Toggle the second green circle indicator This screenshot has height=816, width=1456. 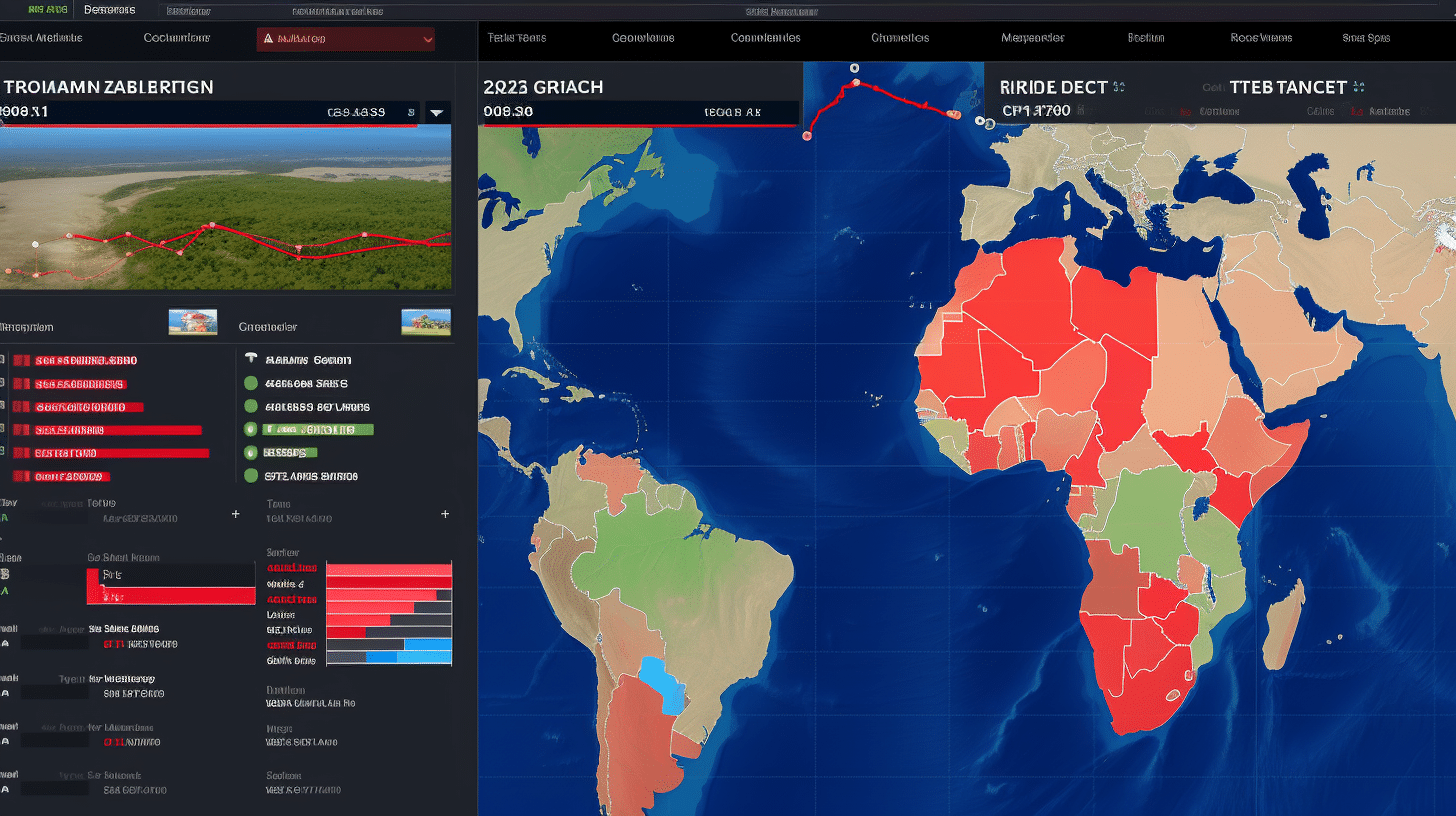pyautogui.click(x=251, y=406)
